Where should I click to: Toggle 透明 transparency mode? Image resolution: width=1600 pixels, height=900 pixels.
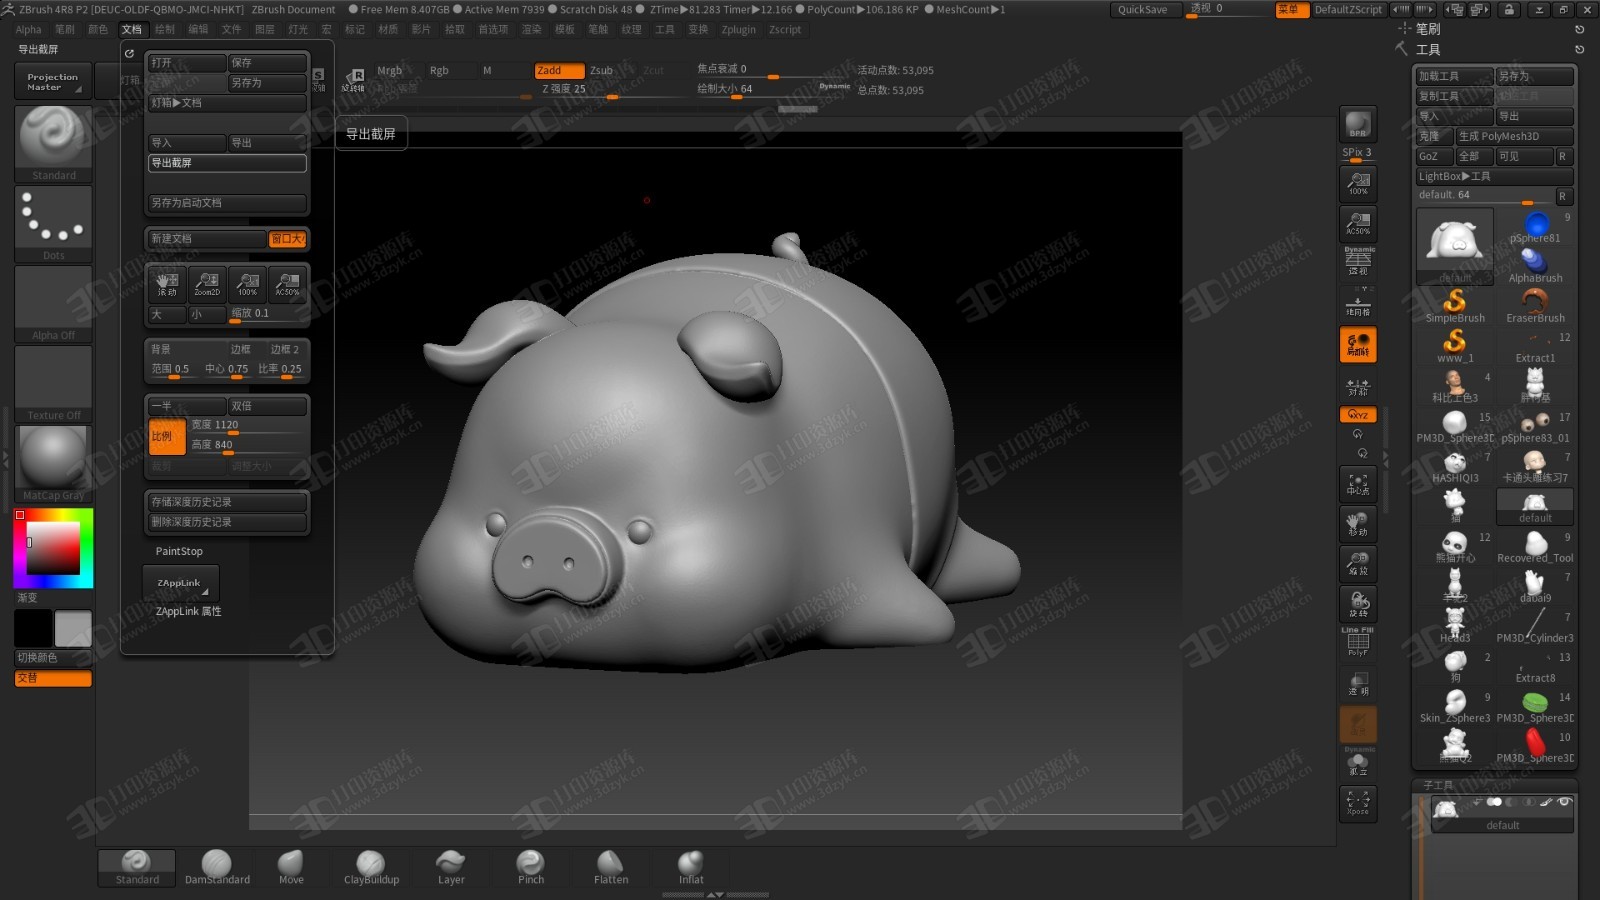pyautogui.click(x=1358, y=684)
